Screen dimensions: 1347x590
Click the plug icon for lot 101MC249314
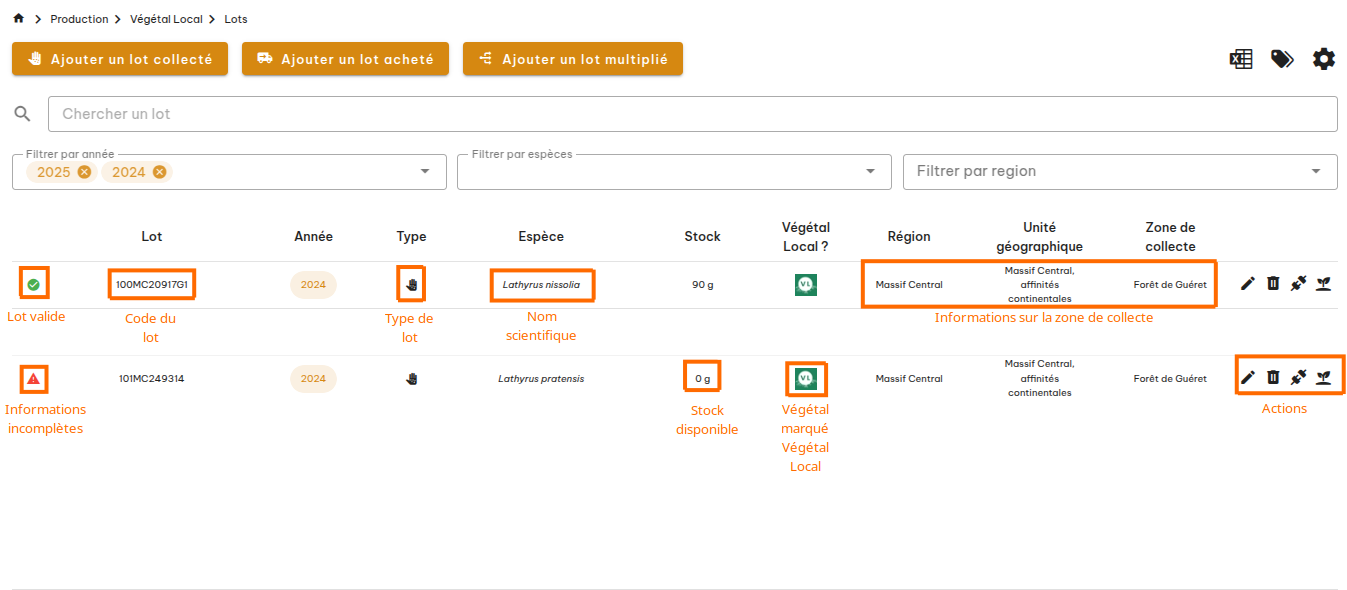tap(1298, 377)
